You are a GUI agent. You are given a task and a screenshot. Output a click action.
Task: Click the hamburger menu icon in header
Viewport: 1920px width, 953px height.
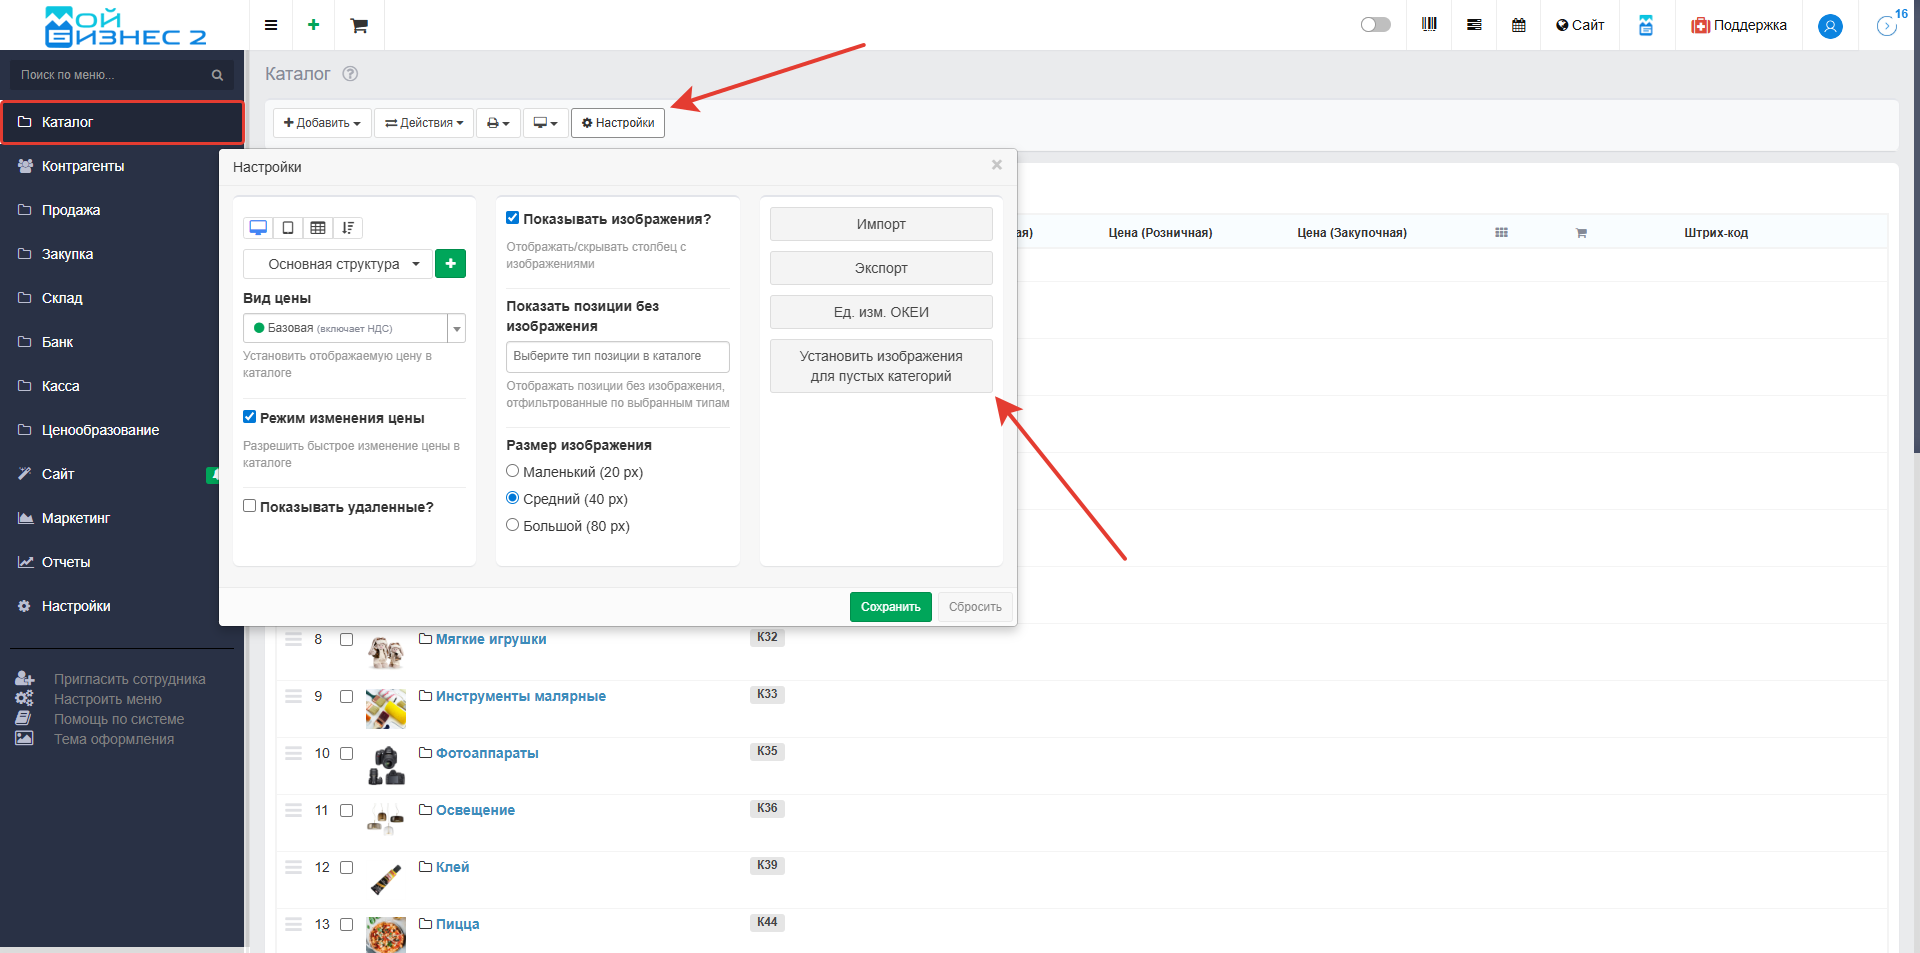[271, 25]
